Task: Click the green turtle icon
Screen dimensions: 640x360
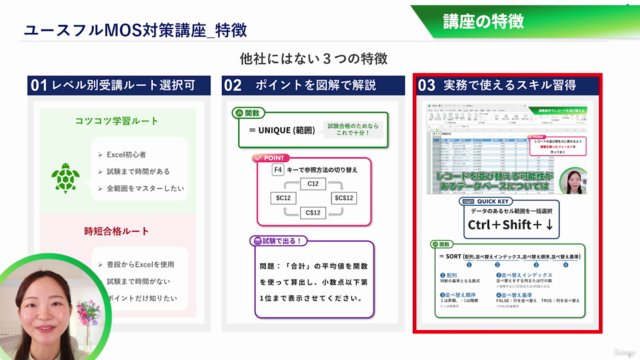Action: (x=65, y=178)
